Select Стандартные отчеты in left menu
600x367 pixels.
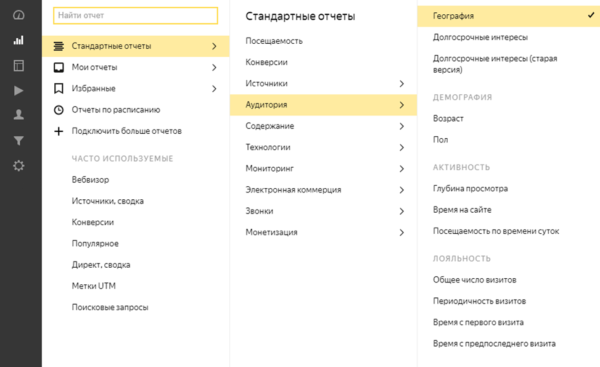coord(135,46)
